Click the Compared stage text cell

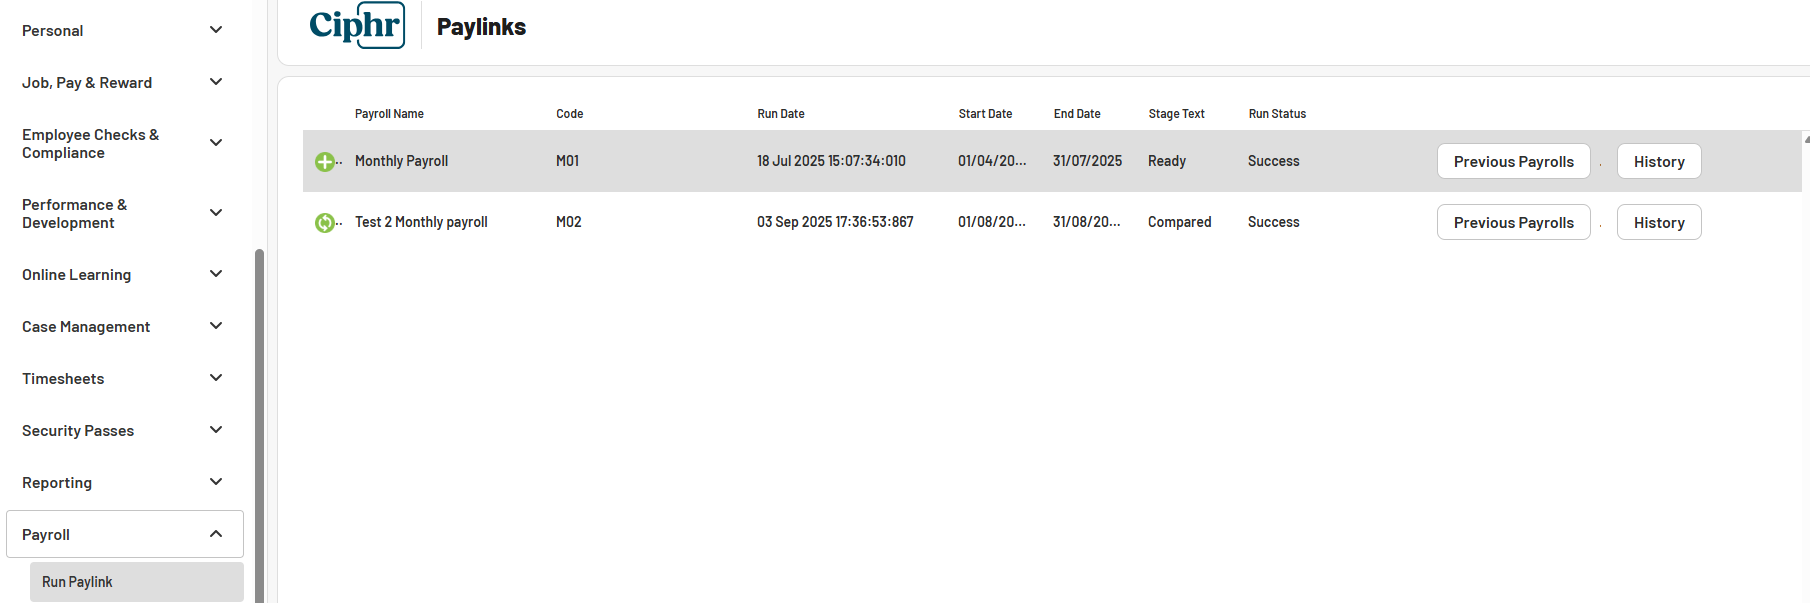1179,222
